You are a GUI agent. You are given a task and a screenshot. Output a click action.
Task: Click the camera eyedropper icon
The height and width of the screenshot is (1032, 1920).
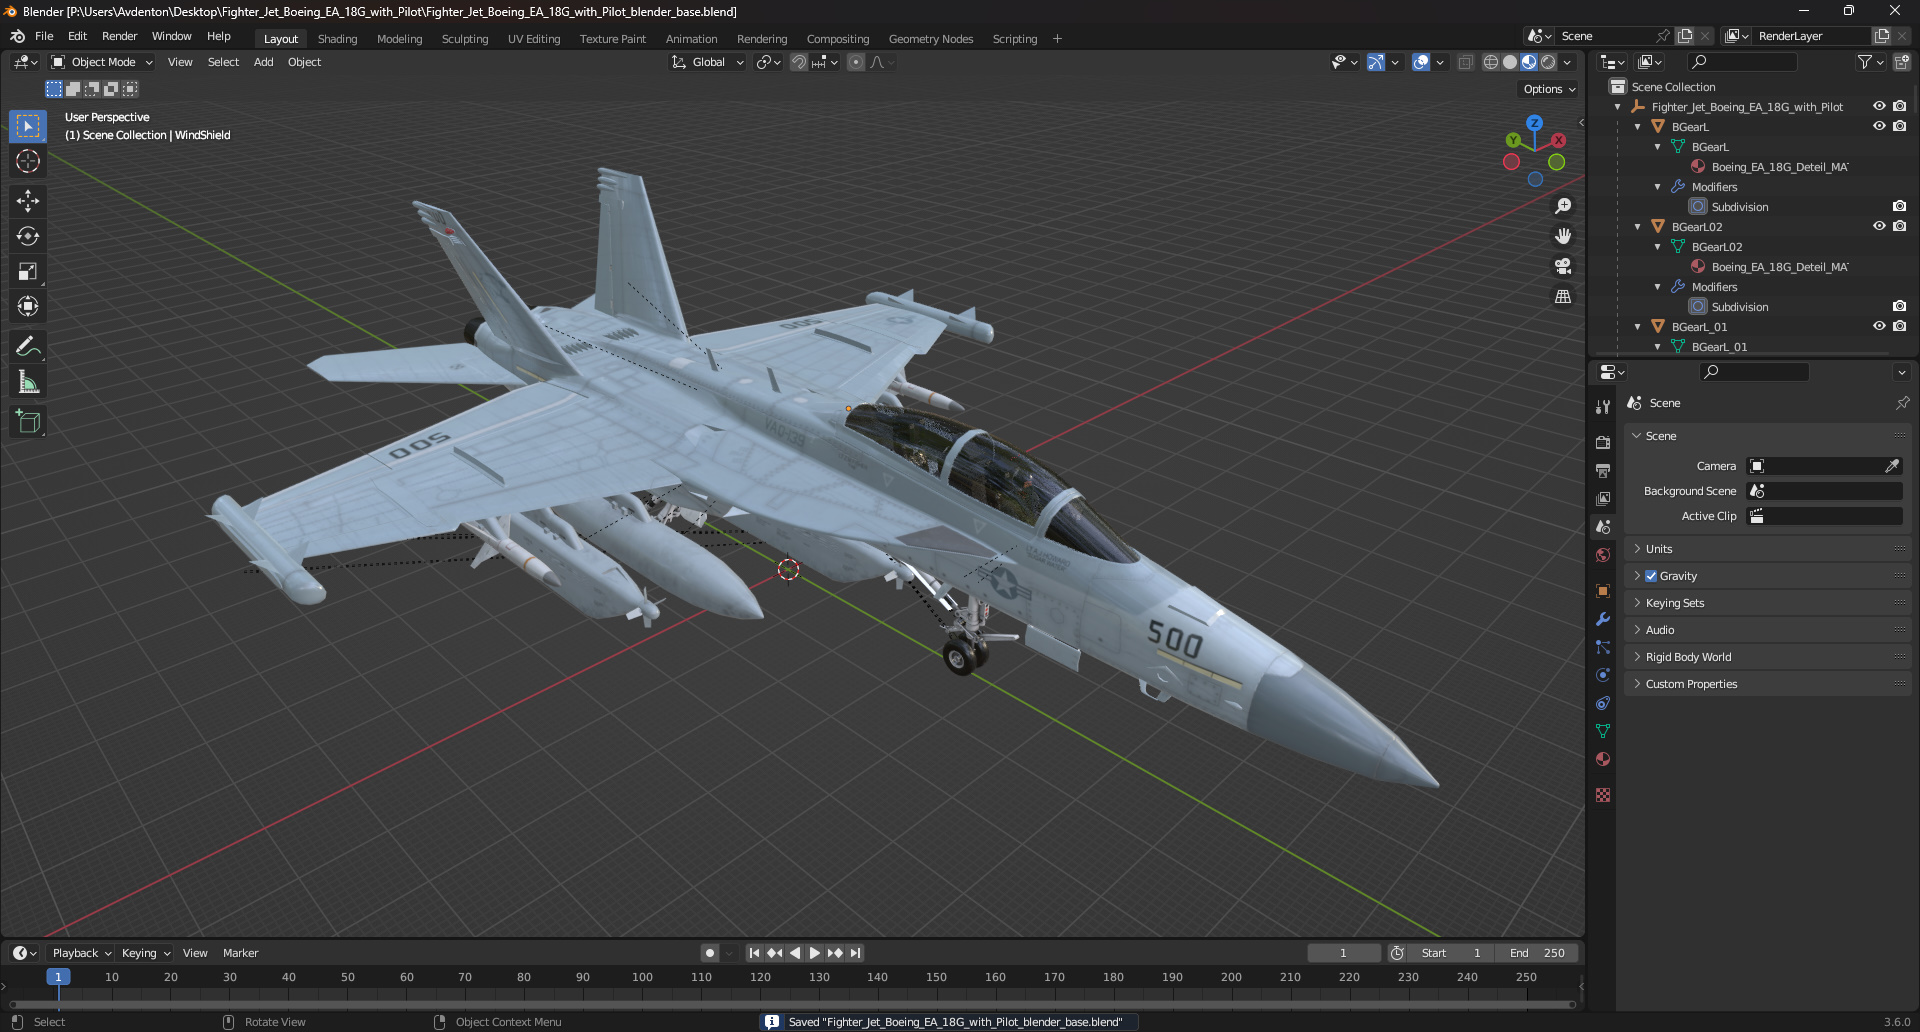click(1892, 466)
